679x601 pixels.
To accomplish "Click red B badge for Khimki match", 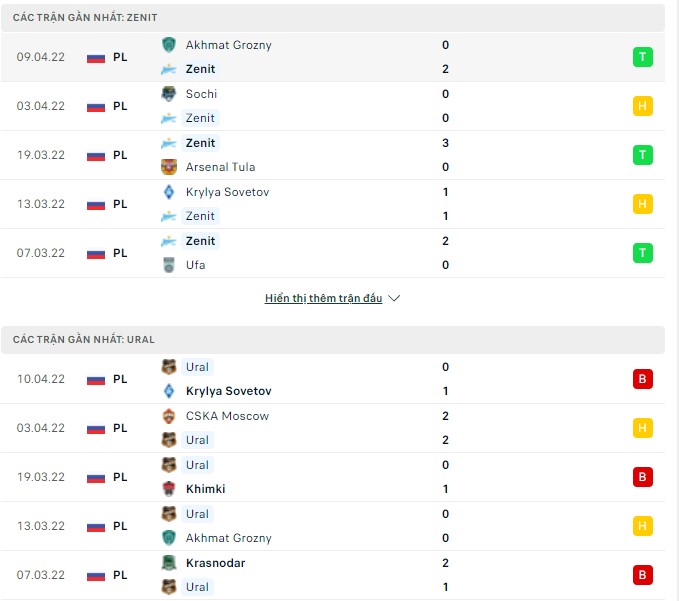I will (642, 477).
